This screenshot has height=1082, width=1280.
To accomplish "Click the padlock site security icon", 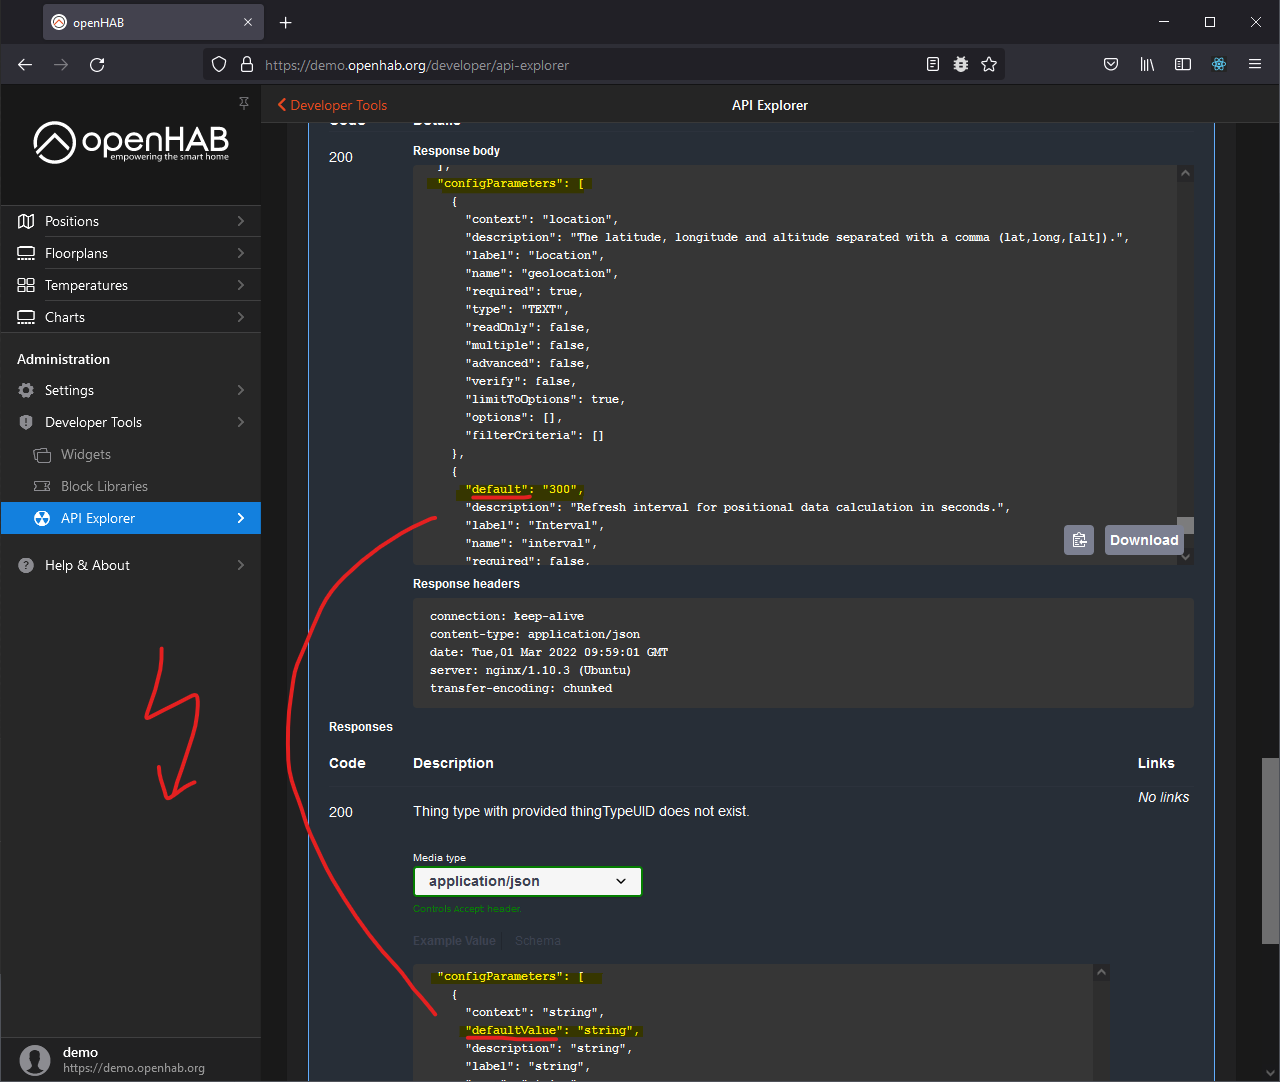I will (247, 65).
